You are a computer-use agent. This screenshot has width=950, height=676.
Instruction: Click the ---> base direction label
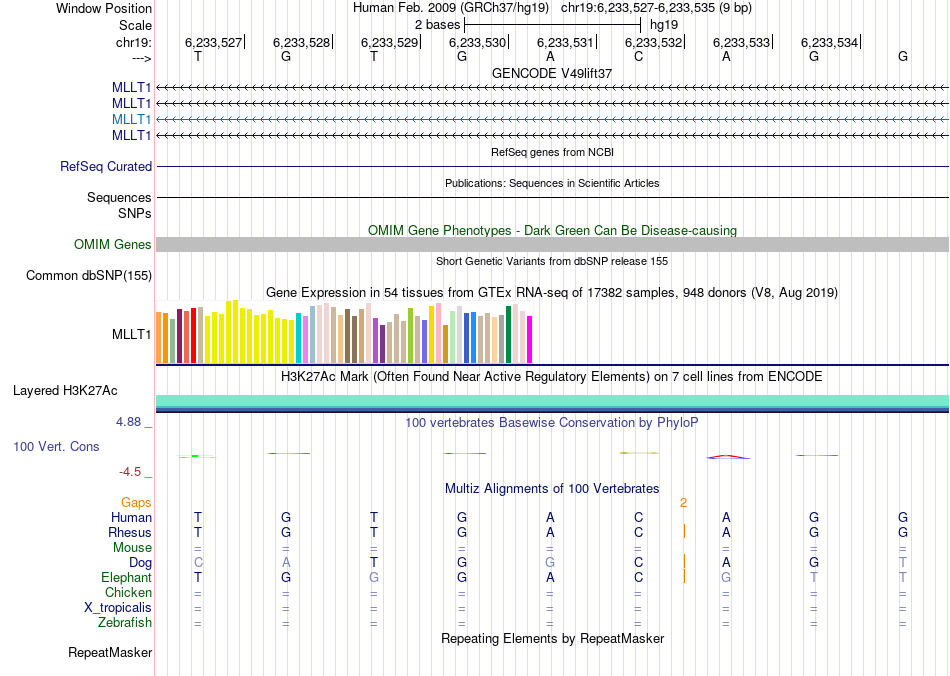pos(141,58)
